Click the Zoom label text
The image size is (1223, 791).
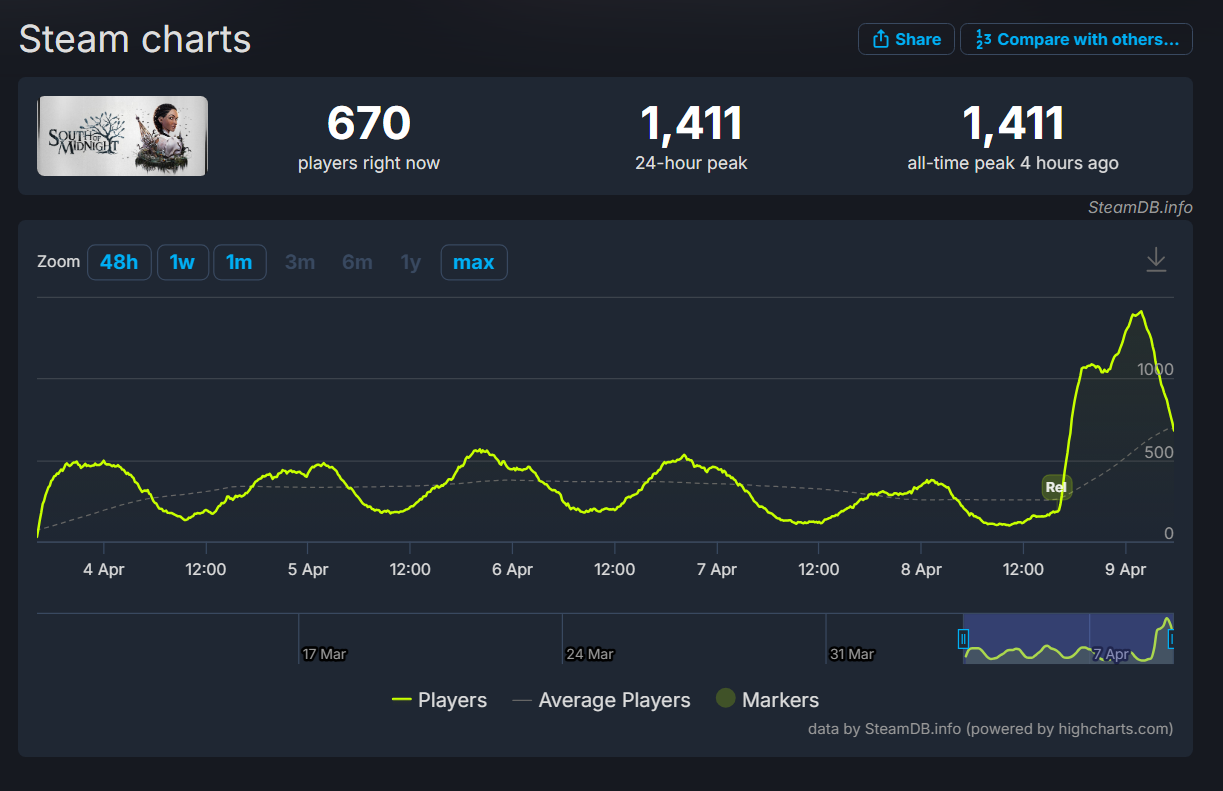(58, 262)
